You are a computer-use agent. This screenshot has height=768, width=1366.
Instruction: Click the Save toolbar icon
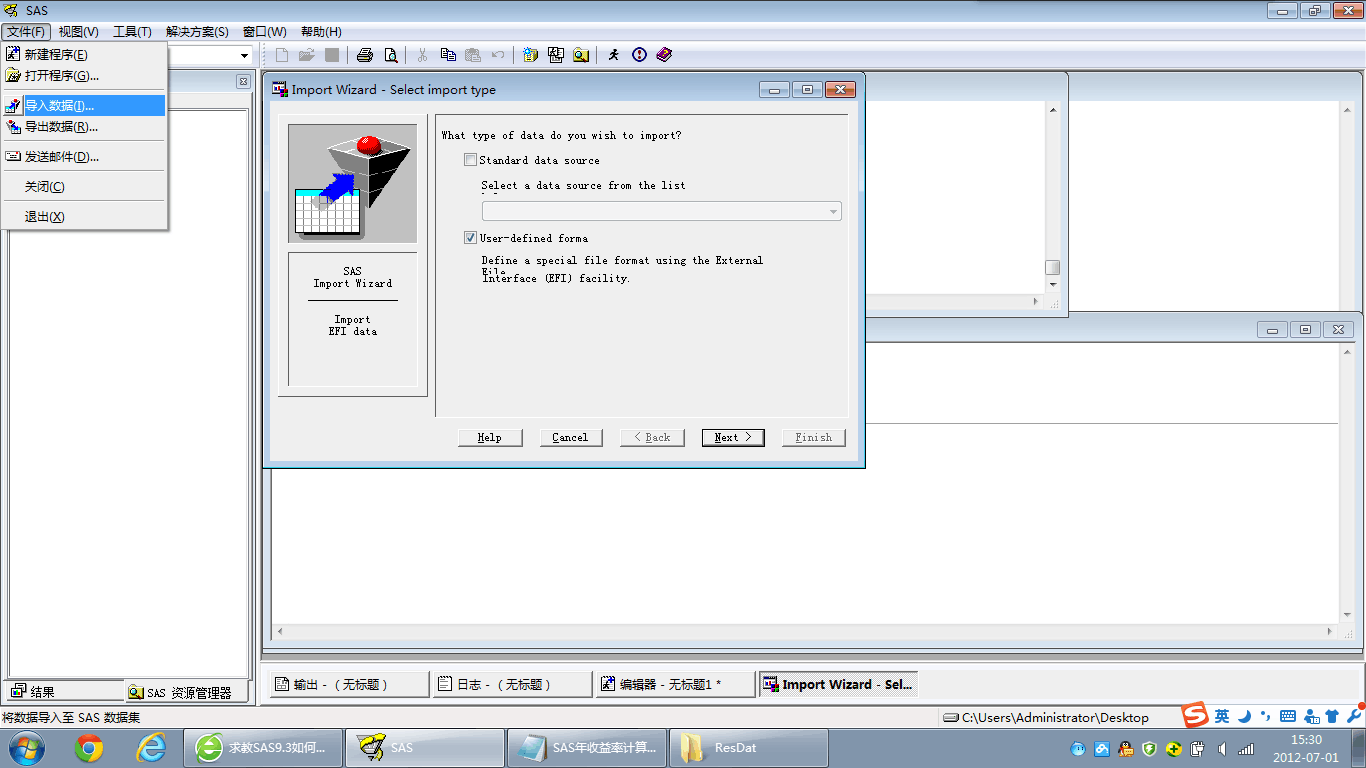pyautogui.click(x=332, y=55)
